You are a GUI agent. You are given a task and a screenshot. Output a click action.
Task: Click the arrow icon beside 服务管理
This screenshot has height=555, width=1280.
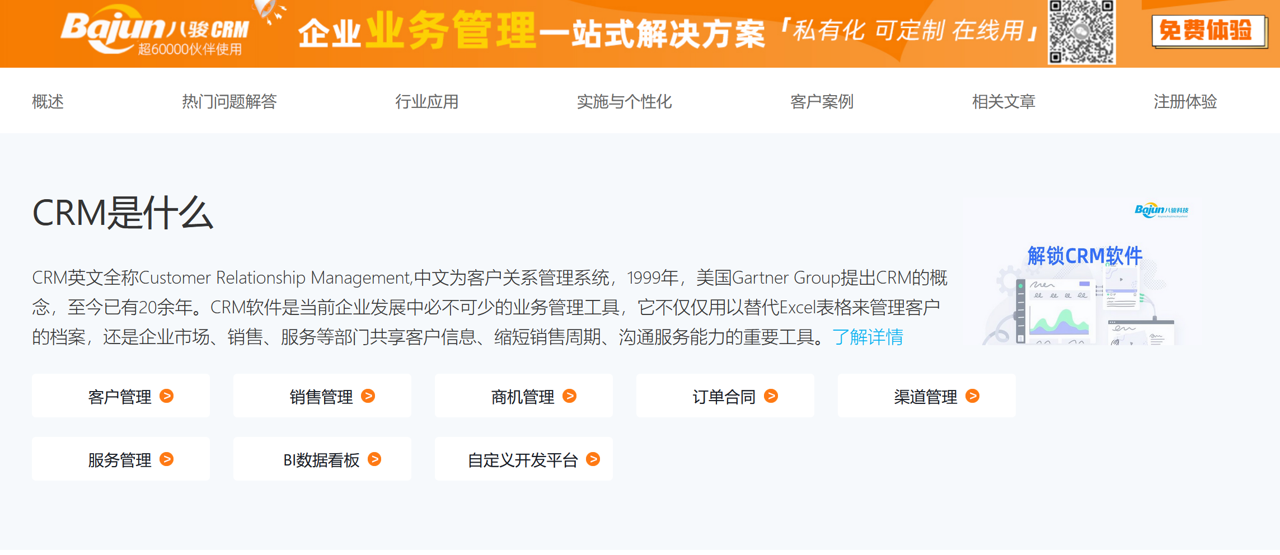click(x=167, y=459)
